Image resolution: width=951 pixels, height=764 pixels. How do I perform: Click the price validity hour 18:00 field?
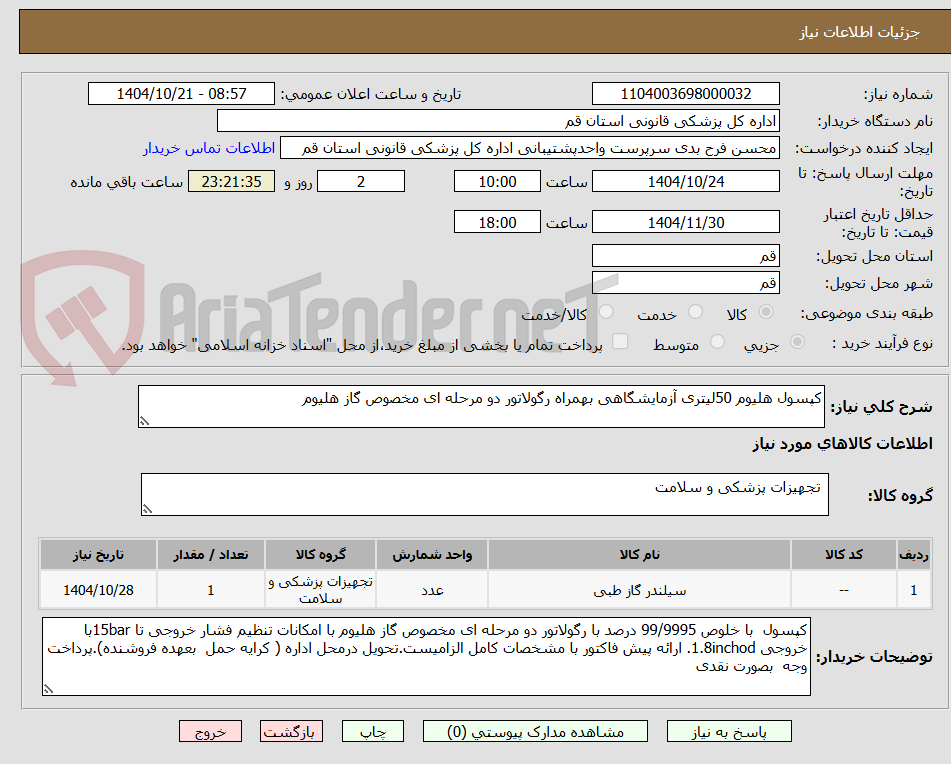click(x=497, y=222)
